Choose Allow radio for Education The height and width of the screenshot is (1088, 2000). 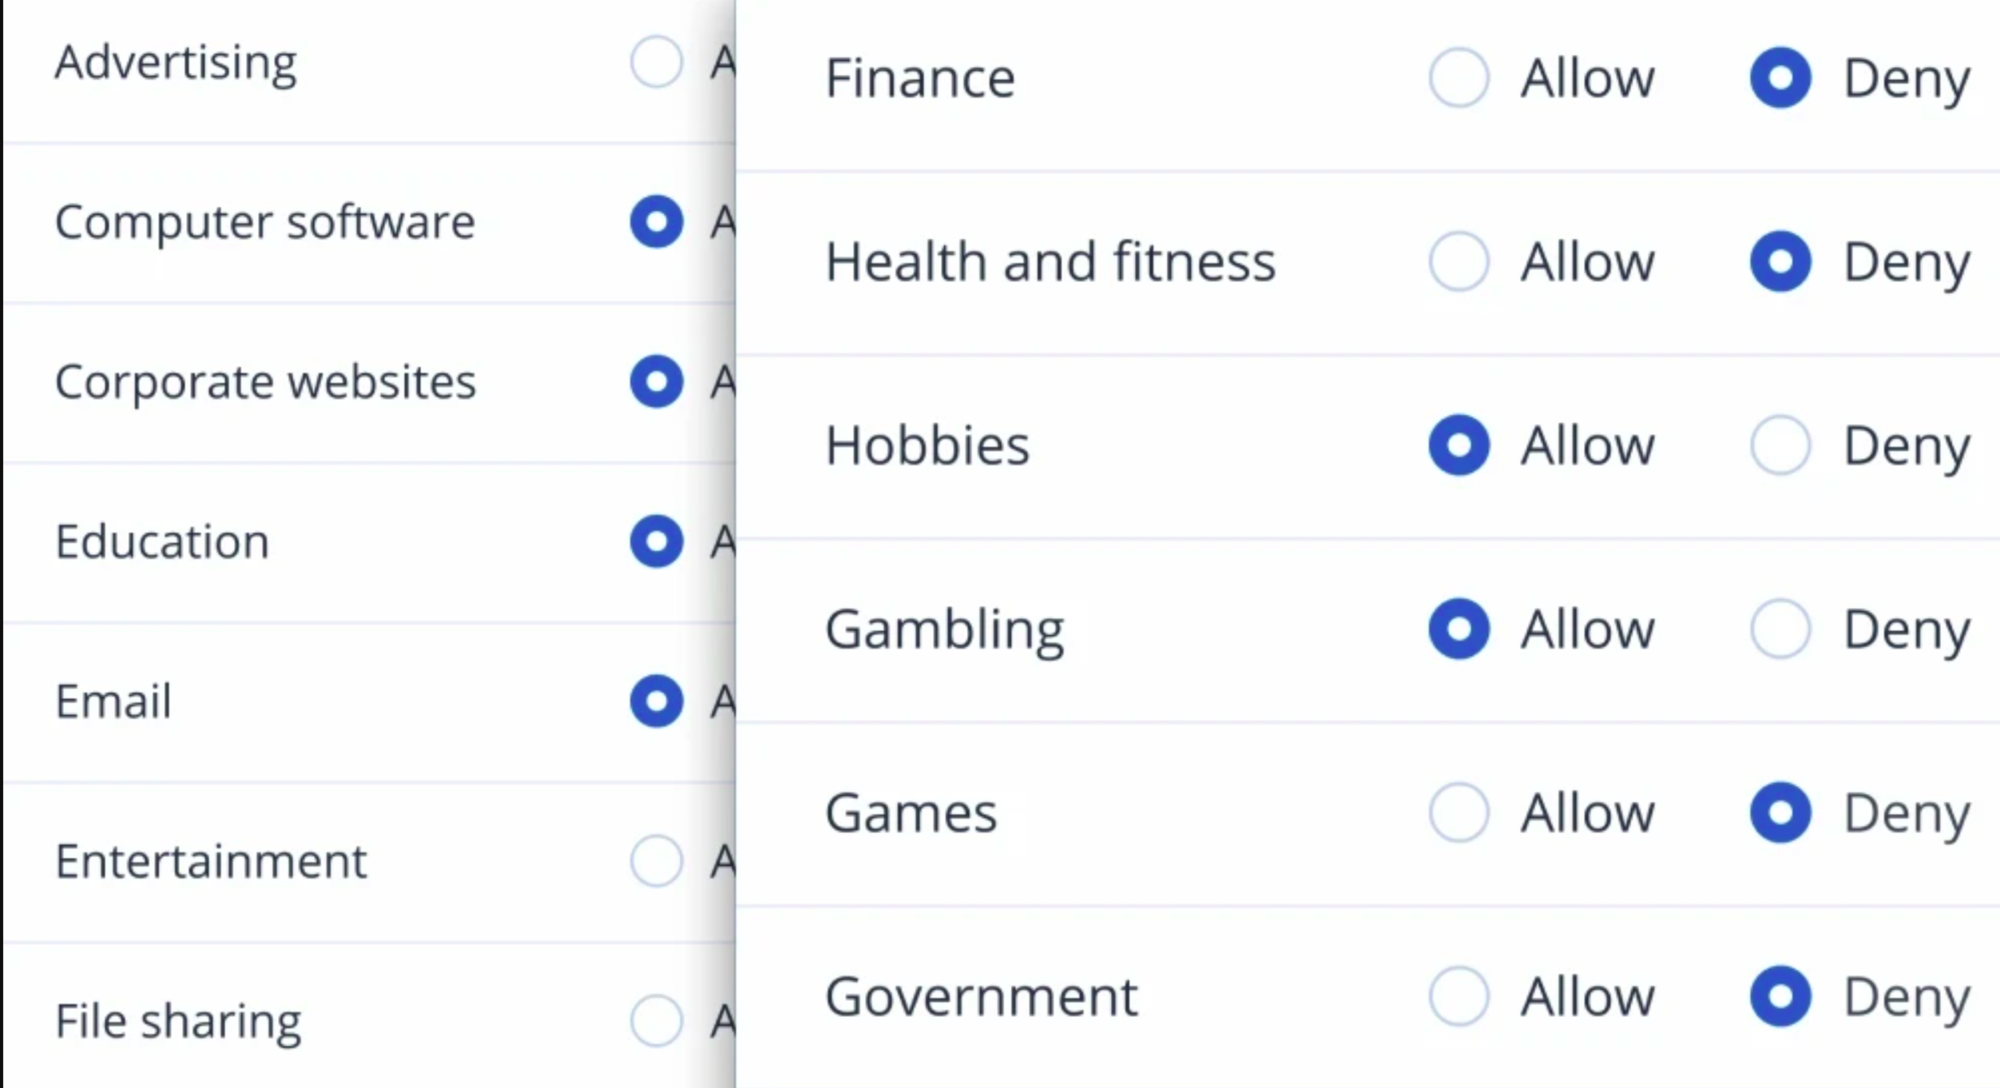click(656, 541)
